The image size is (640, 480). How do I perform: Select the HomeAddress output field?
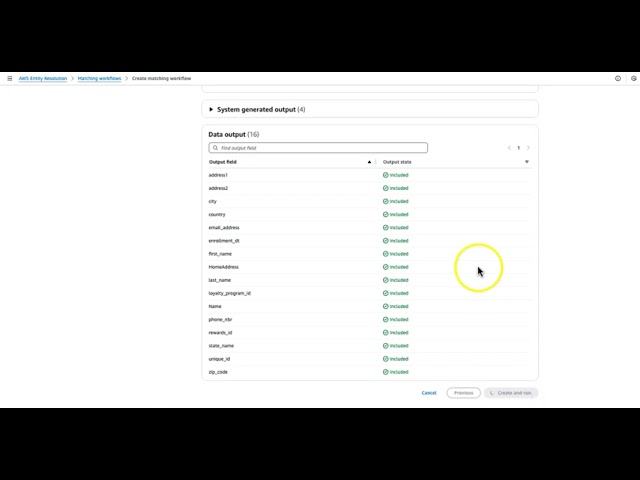tap(223, 267)
